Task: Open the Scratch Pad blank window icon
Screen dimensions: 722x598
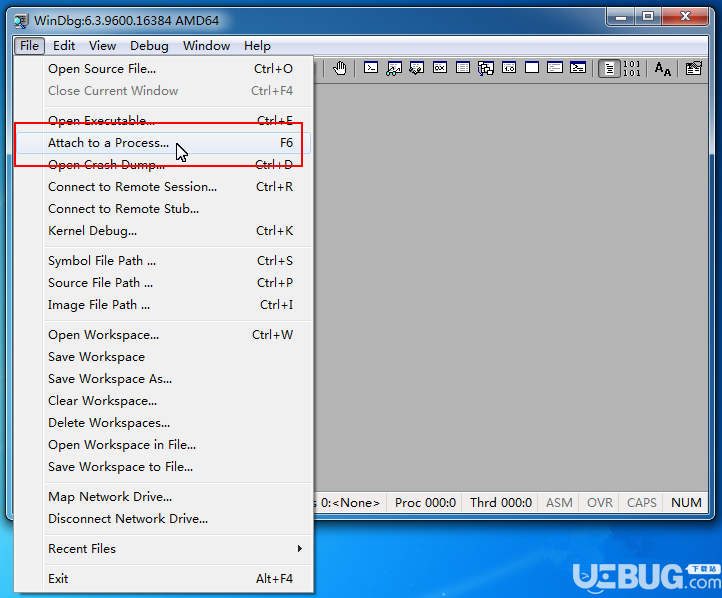Action: click(532, 68)
